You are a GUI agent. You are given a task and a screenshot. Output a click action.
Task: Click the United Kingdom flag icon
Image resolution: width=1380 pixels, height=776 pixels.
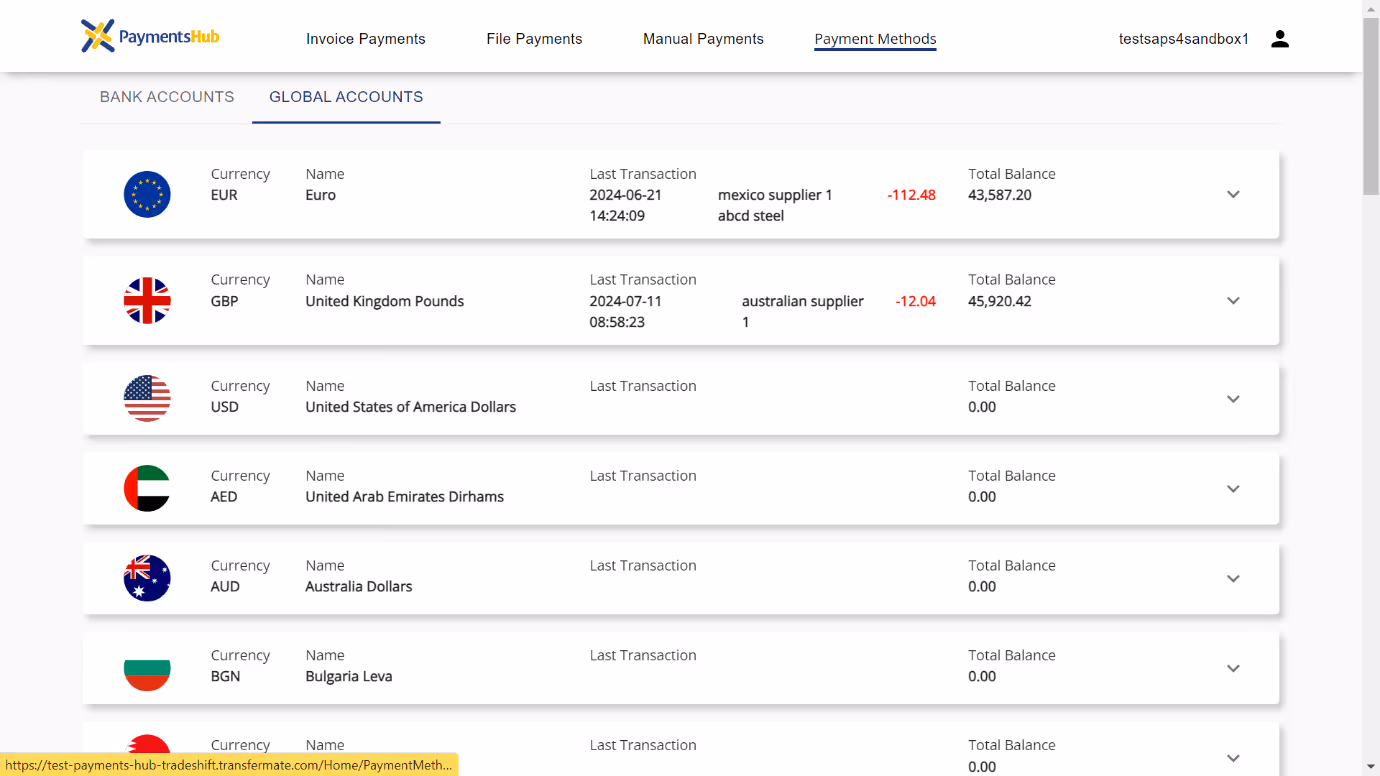click(x=147, y=300)
